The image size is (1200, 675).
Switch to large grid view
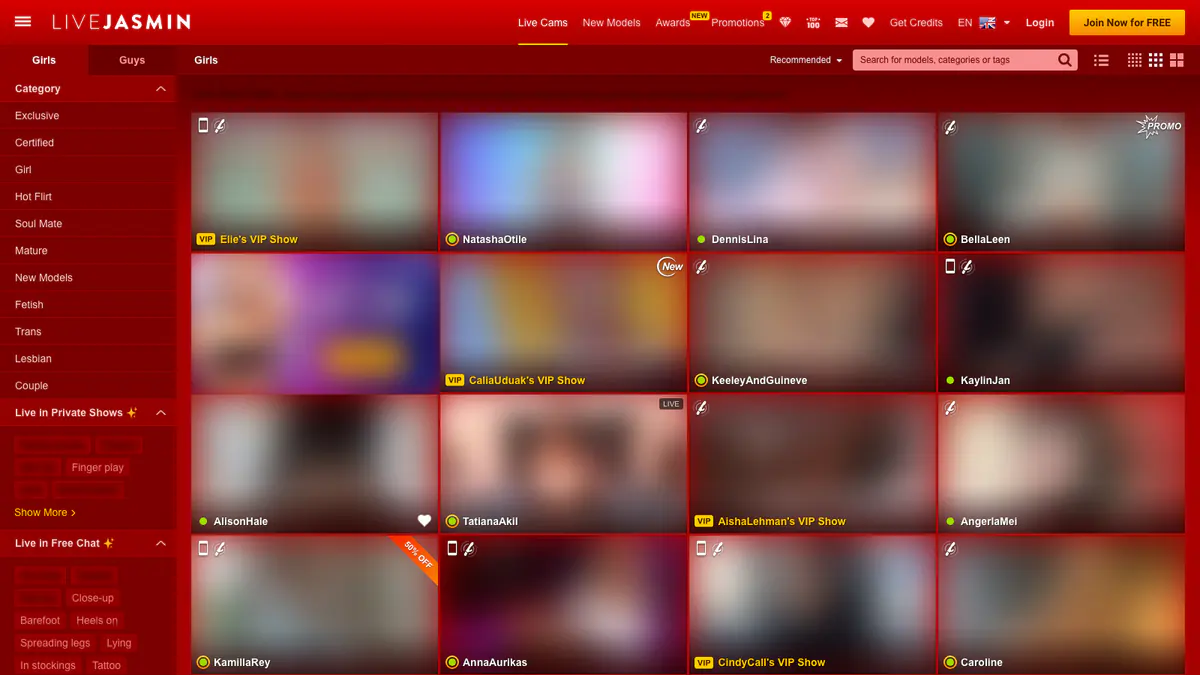(1177, 60)
